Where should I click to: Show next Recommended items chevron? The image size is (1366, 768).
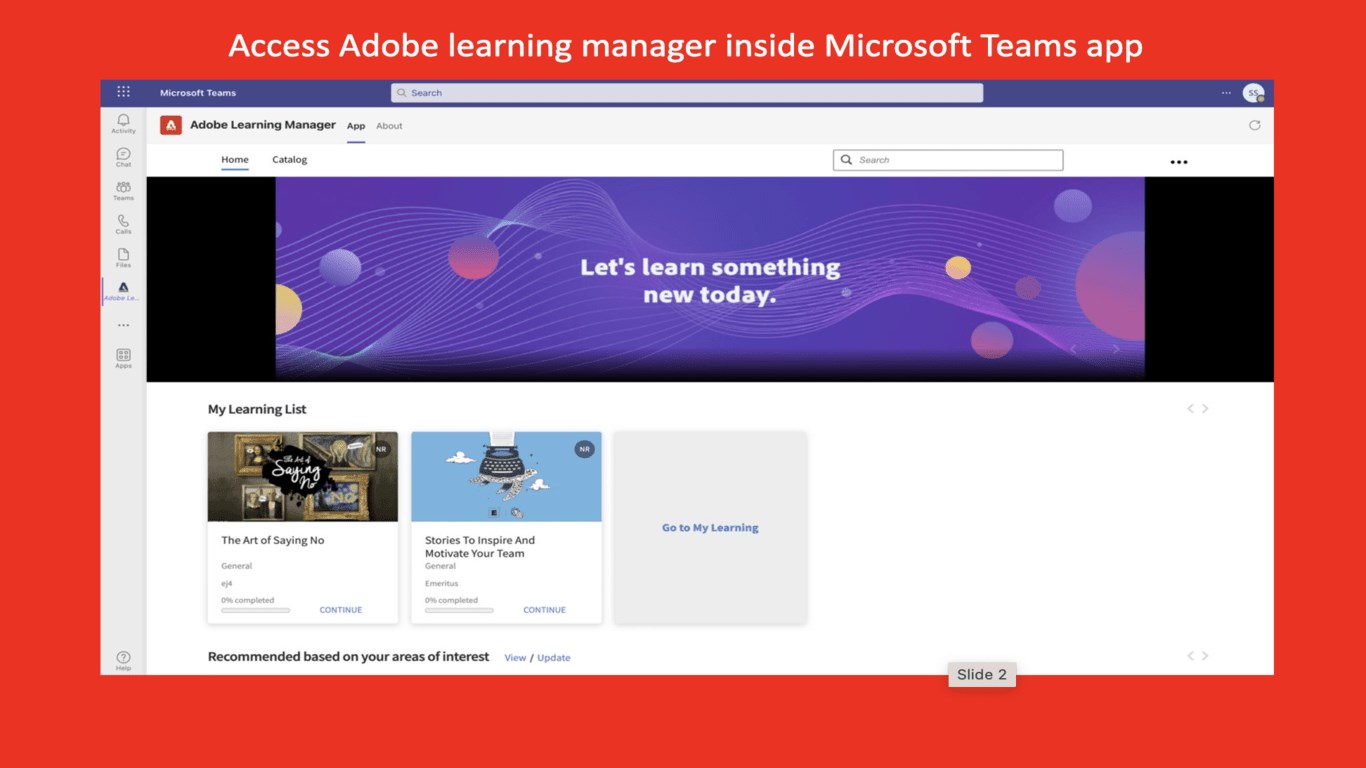[1205, 656]
